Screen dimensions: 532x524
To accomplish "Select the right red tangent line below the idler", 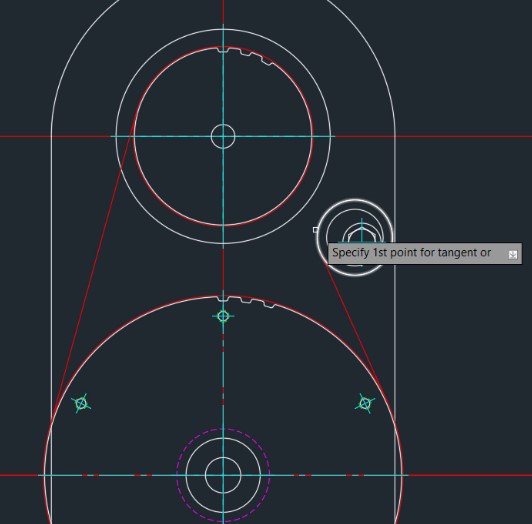I will click(x=353, y=319).
